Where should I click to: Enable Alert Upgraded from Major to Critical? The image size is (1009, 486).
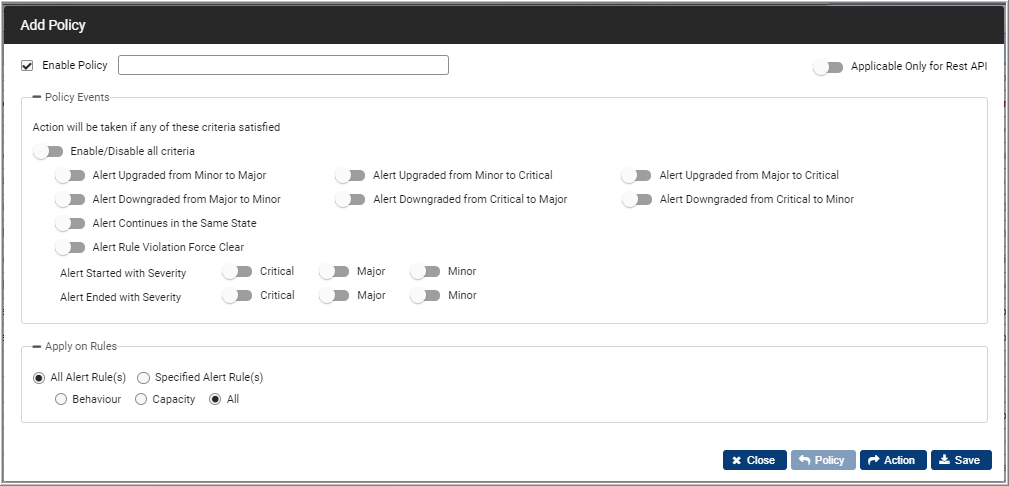point(636,175)
